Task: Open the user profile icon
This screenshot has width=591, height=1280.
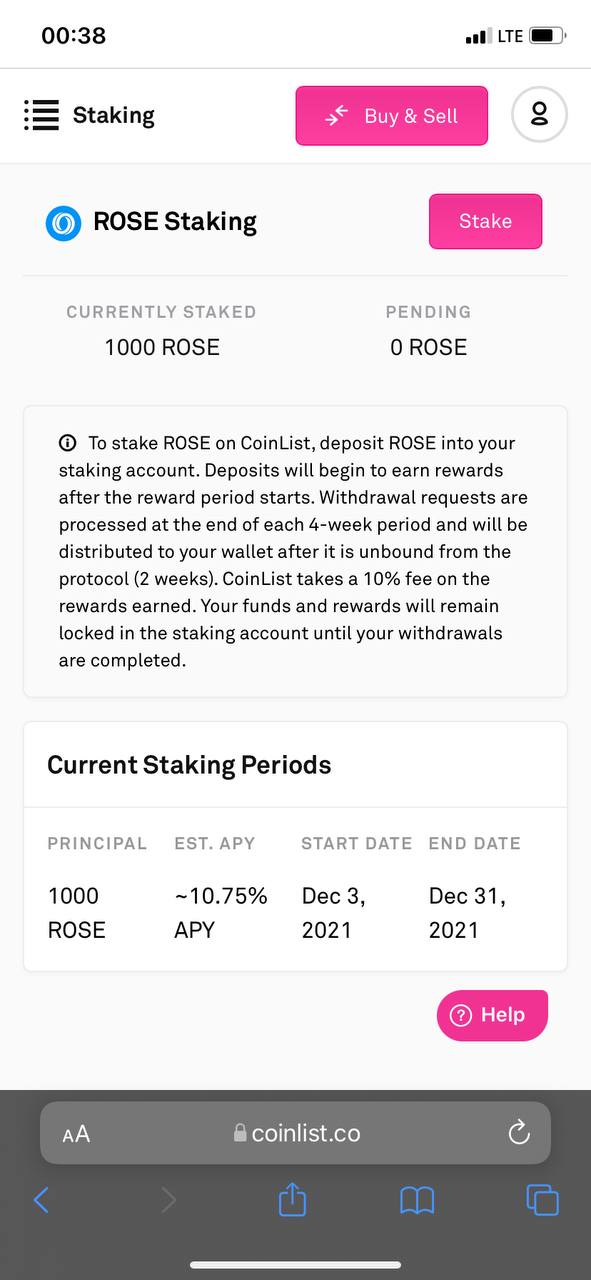Action: (539, 115)
